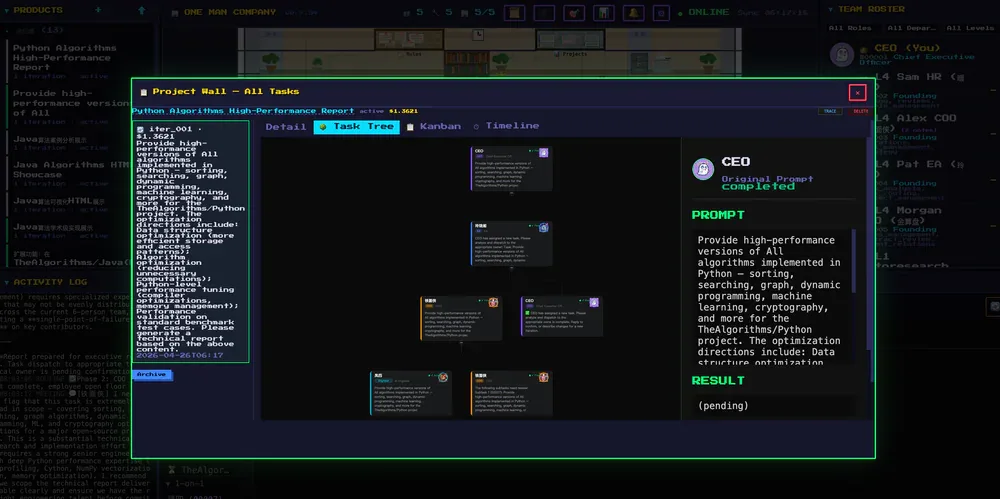
Task: Click the dartboard target icon in top toolbar
Action: pos(573,13)
